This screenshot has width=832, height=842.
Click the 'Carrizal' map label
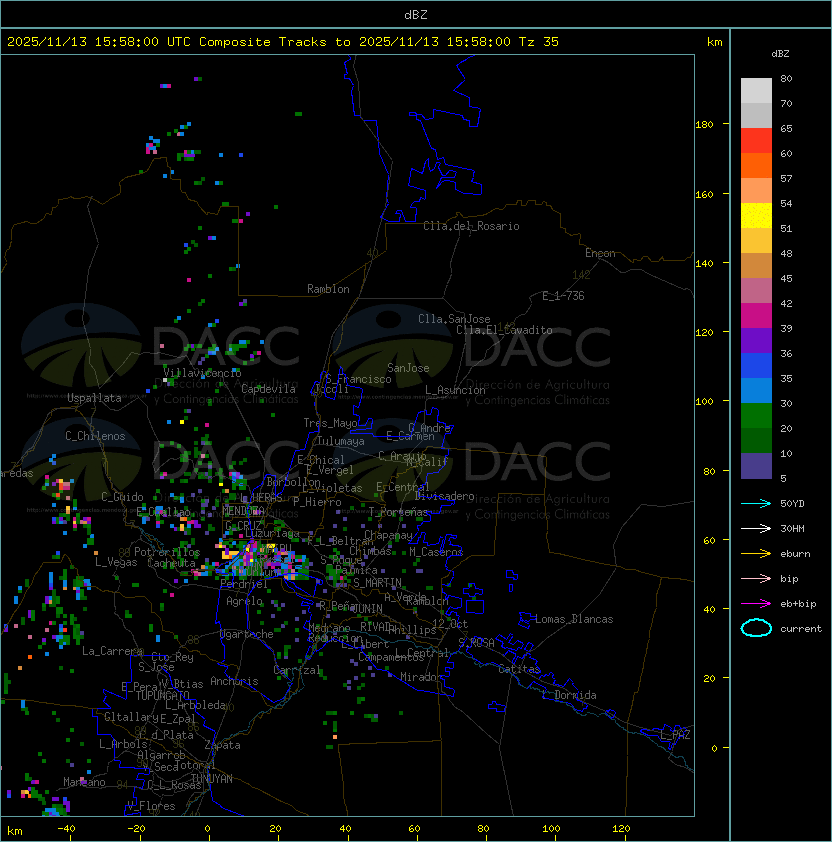click(x=297, y=670)
